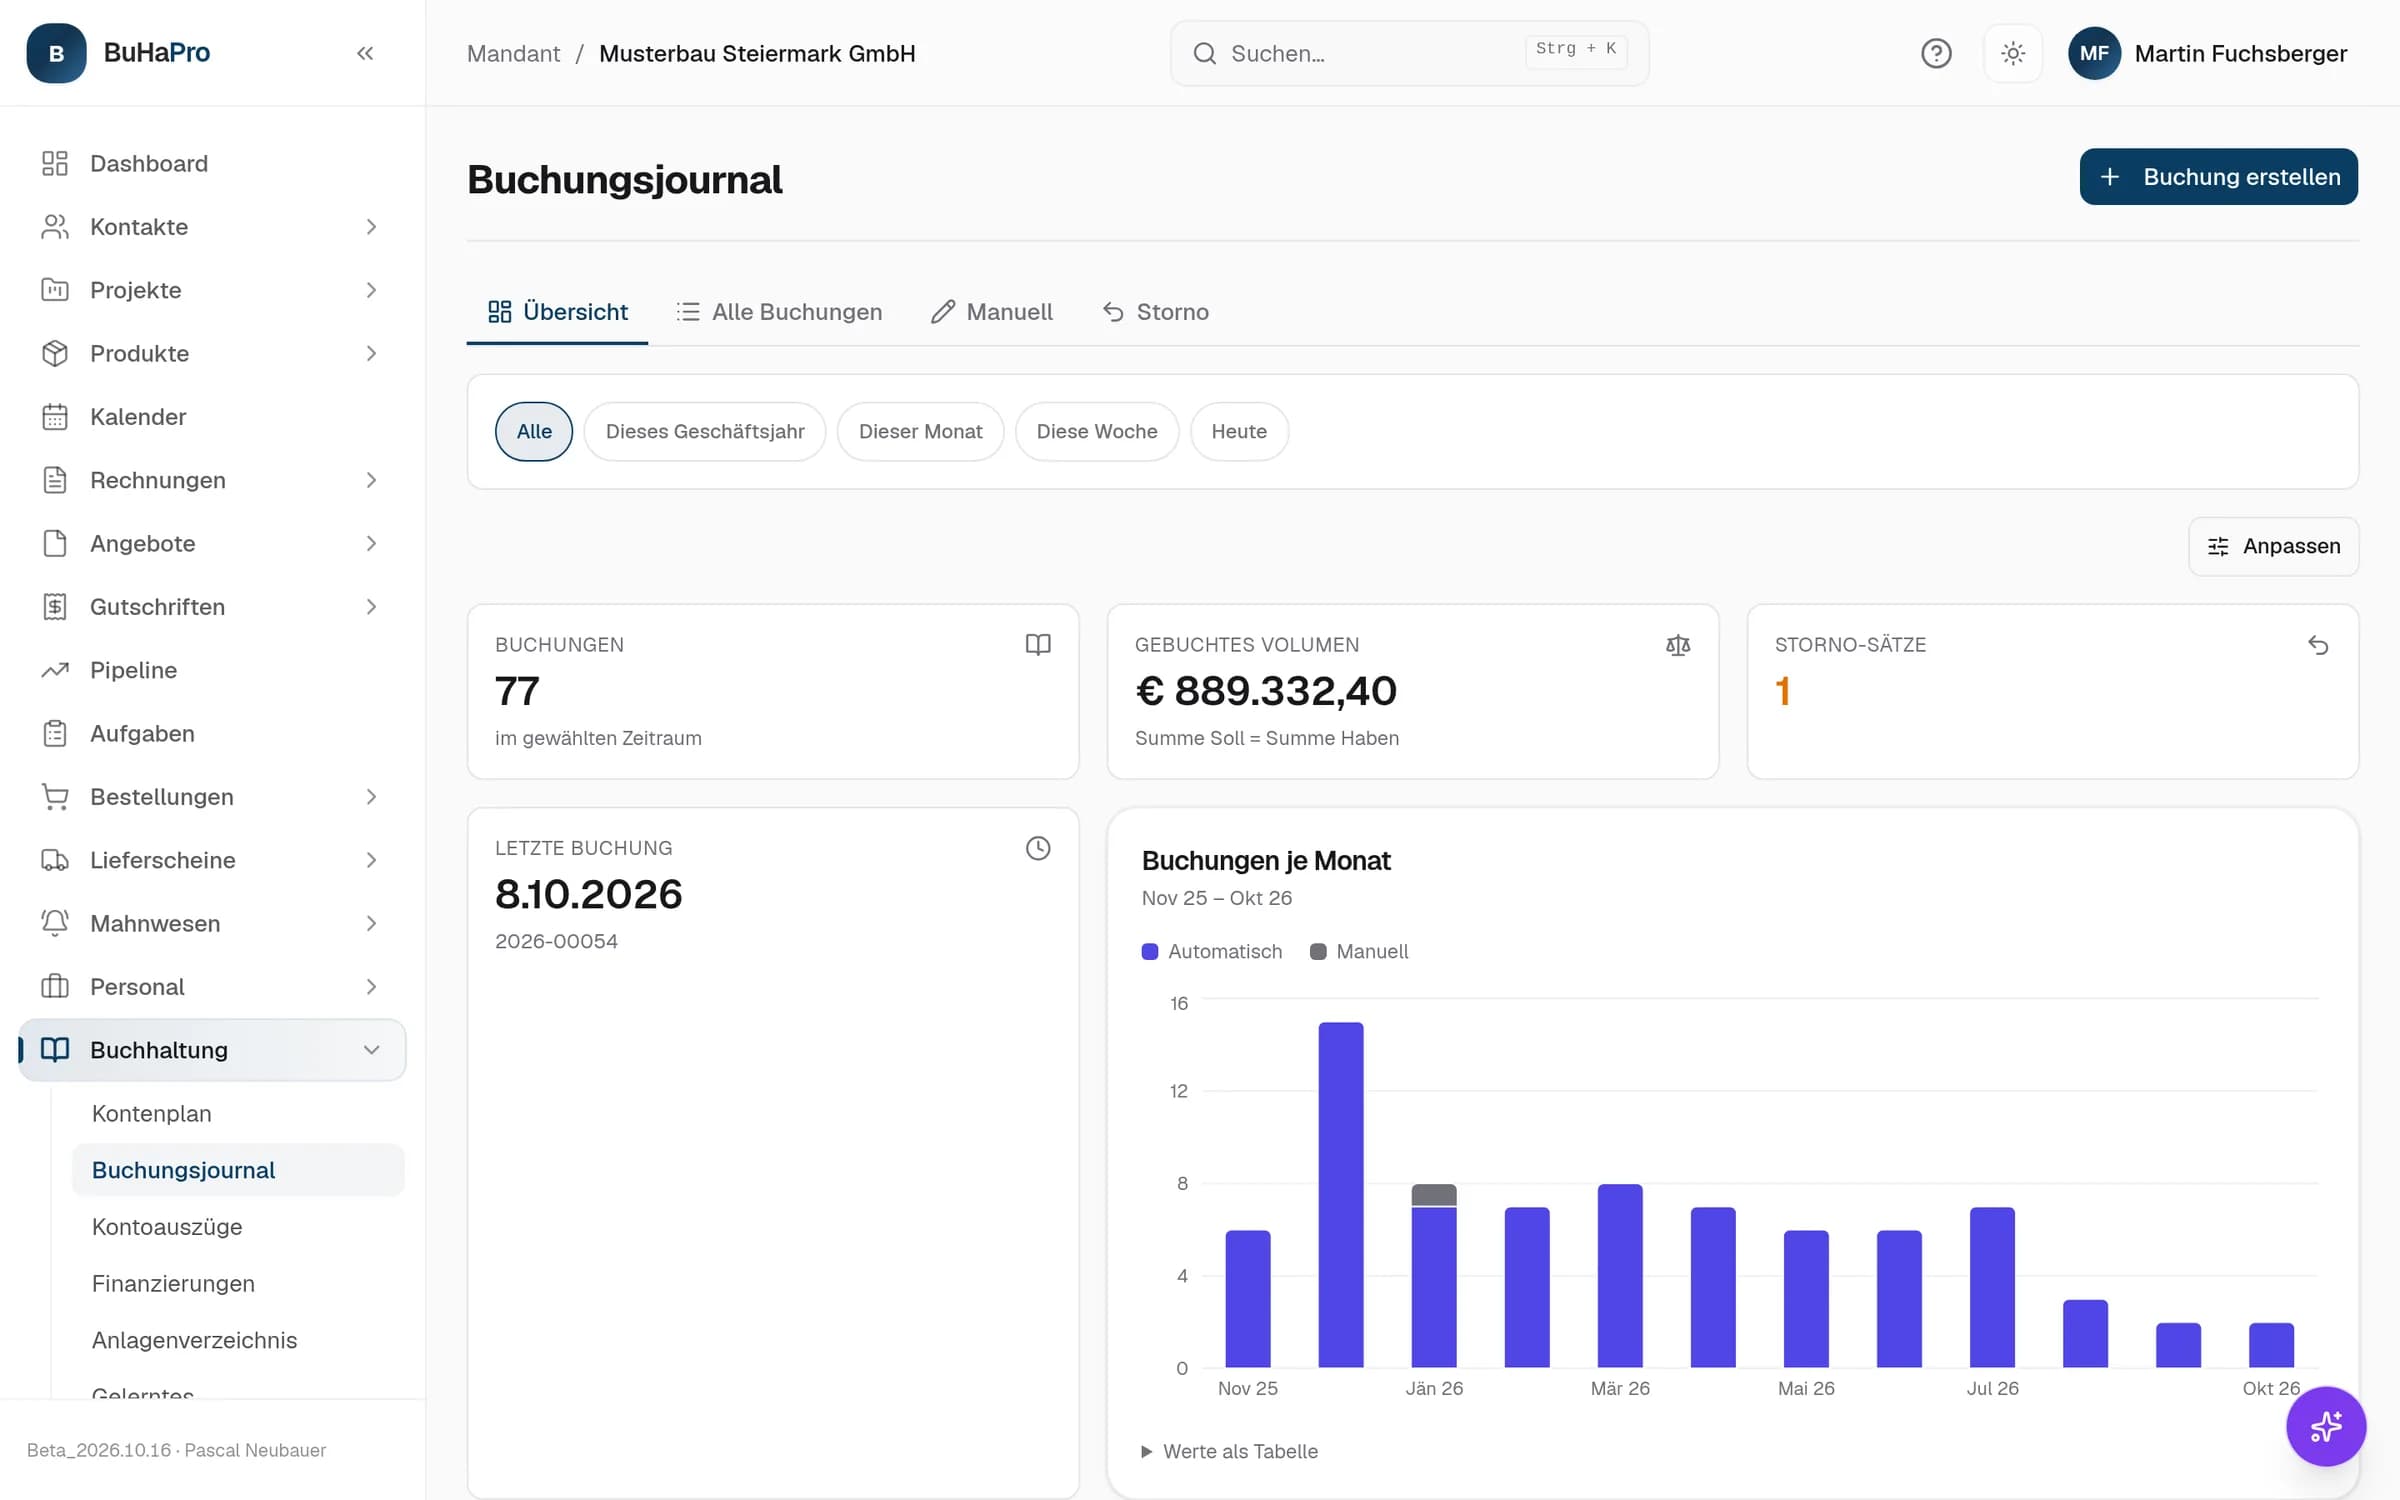The image size is (2400, 1500).
Task: Click the Buchung erstellen button
Action: coord(2219,177)
